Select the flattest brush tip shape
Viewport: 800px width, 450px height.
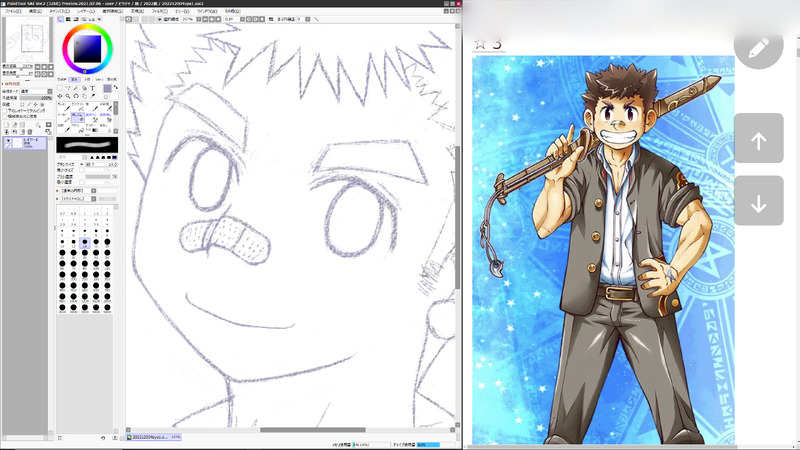click(x=115, y=158)
